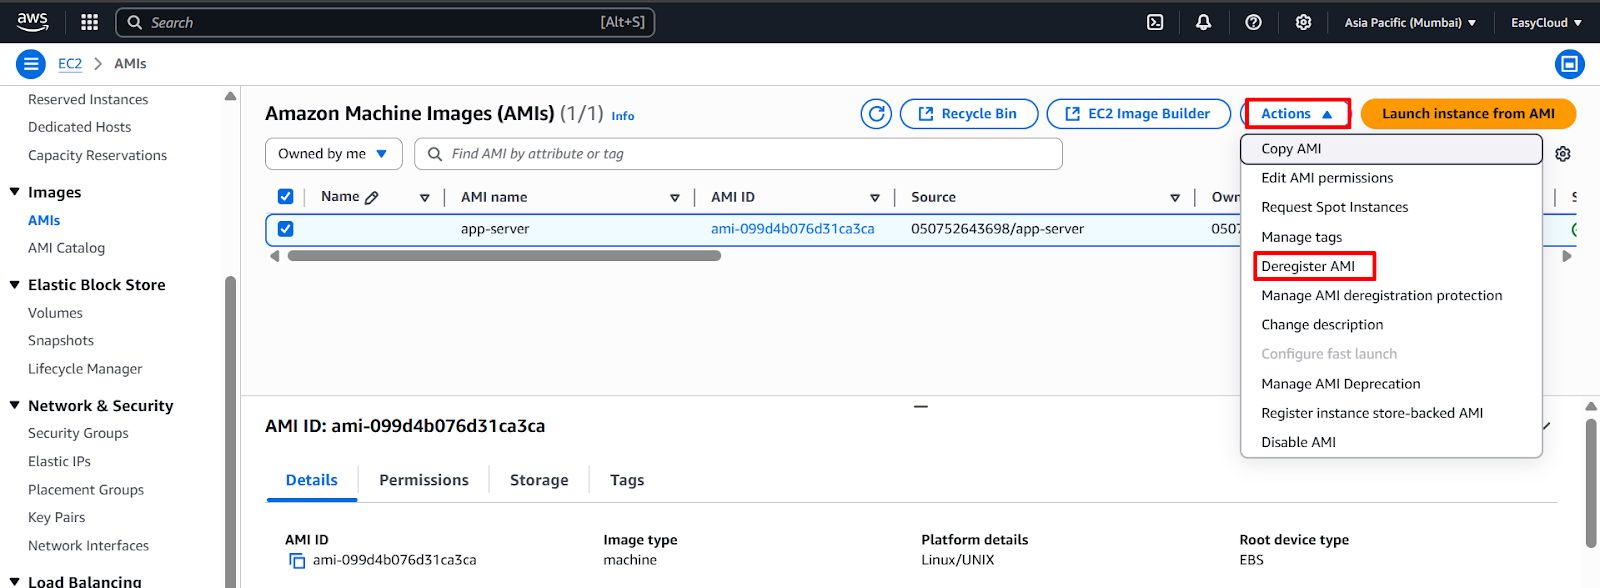Click the table's scroll left arrow
Screen dimensions: 1600x588
[x=275, y=256]
